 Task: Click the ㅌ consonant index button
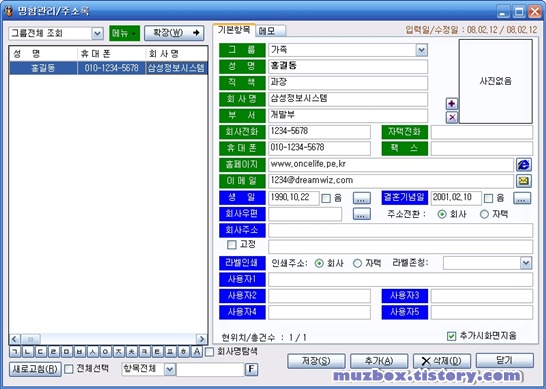click(157, 352)
